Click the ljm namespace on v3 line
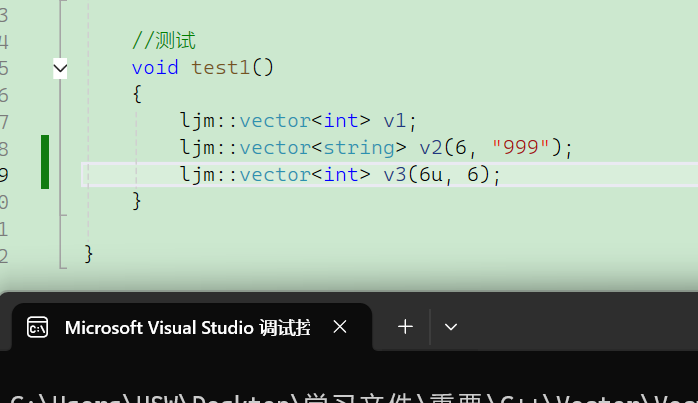 (198, 175)
